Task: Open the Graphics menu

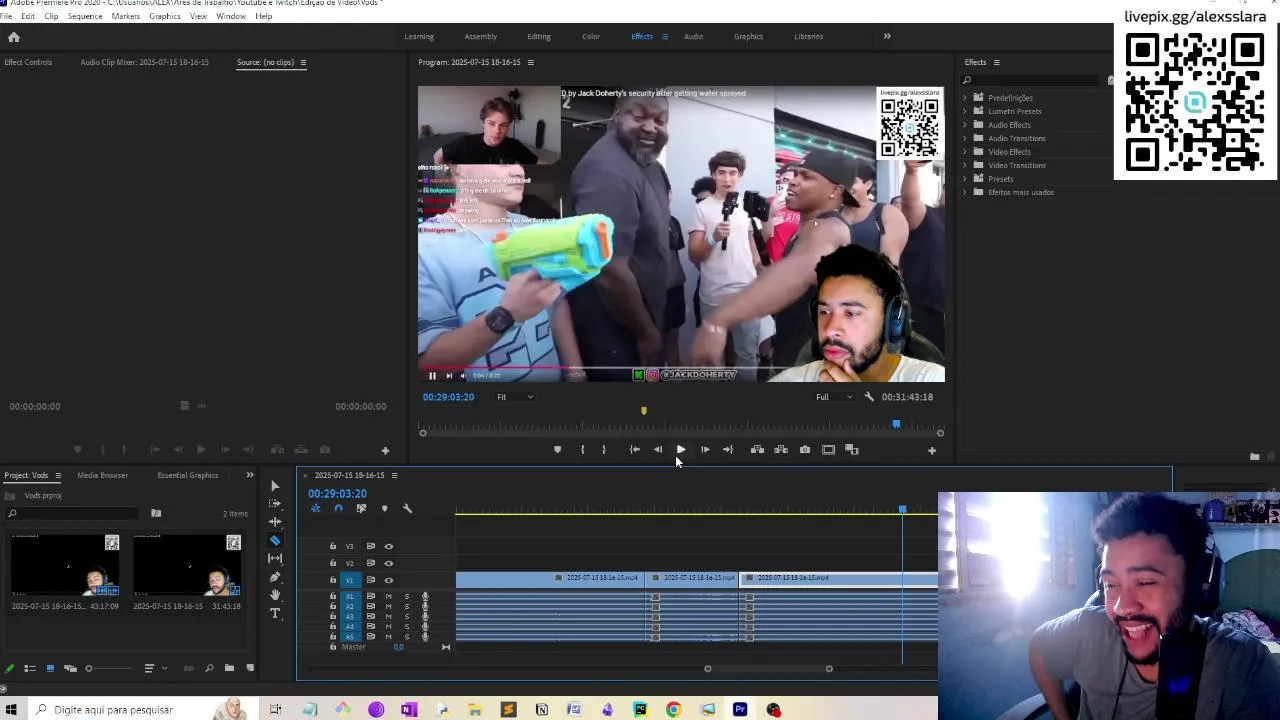Action: [165, 16]
